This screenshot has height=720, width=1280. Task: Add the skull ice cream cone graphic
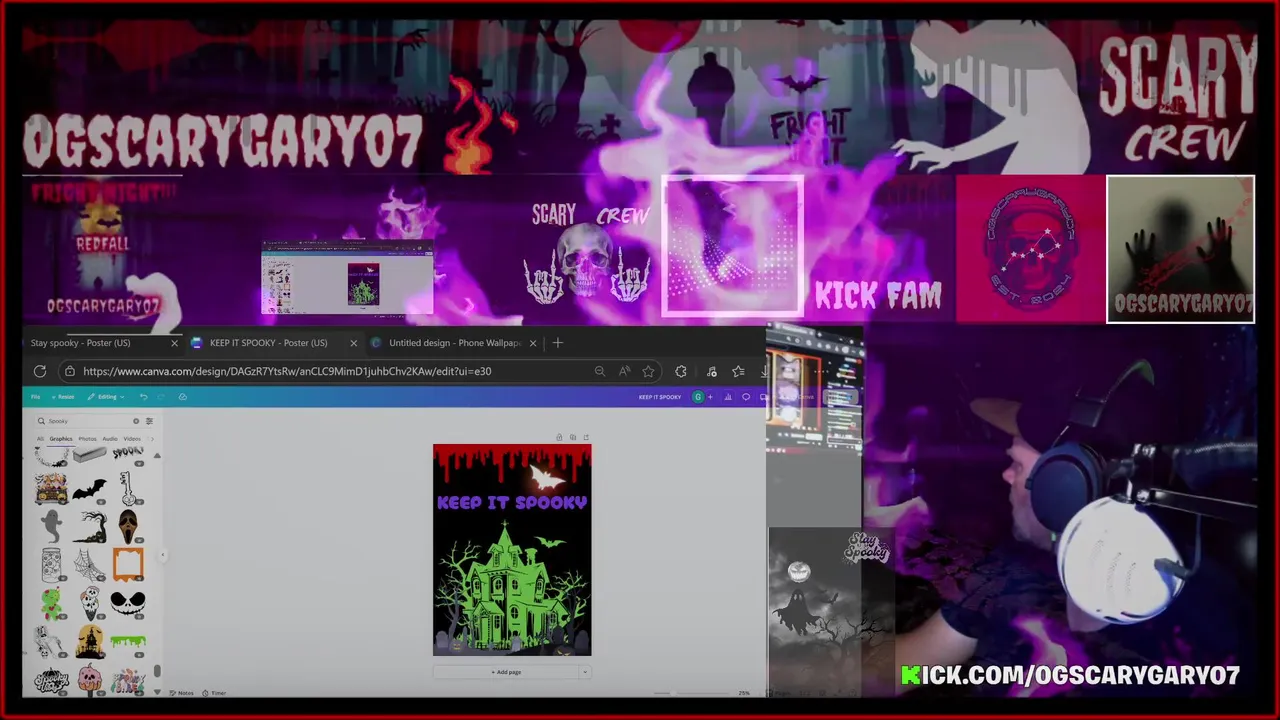tap(90, 603)
